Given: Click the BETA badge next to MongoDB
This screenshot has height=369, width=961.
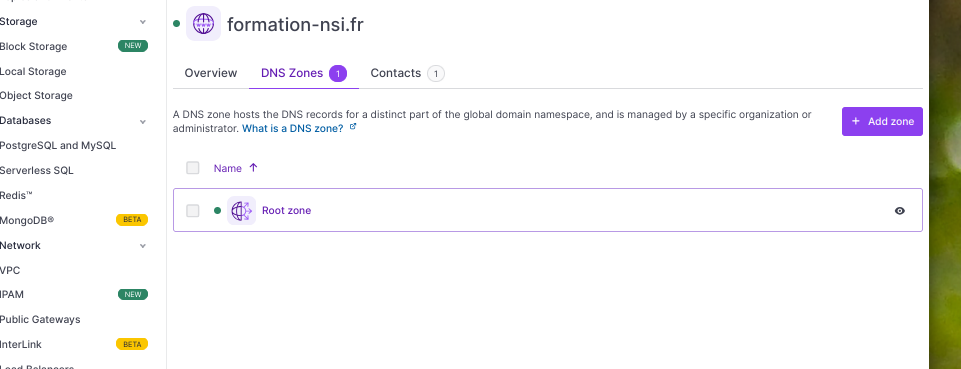Looking at the screenshot, I should point(132,219).
